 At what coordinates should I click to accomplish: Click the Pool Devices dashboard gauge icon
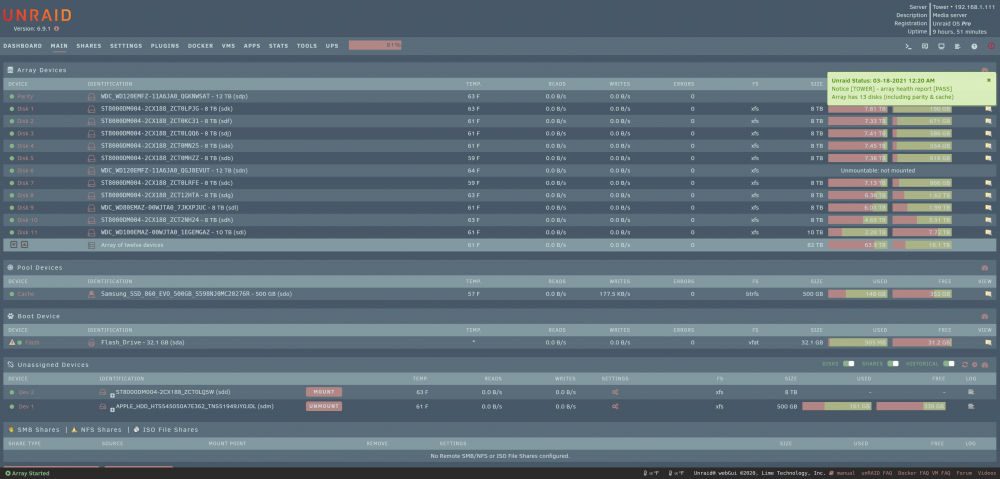click(985, 268)
